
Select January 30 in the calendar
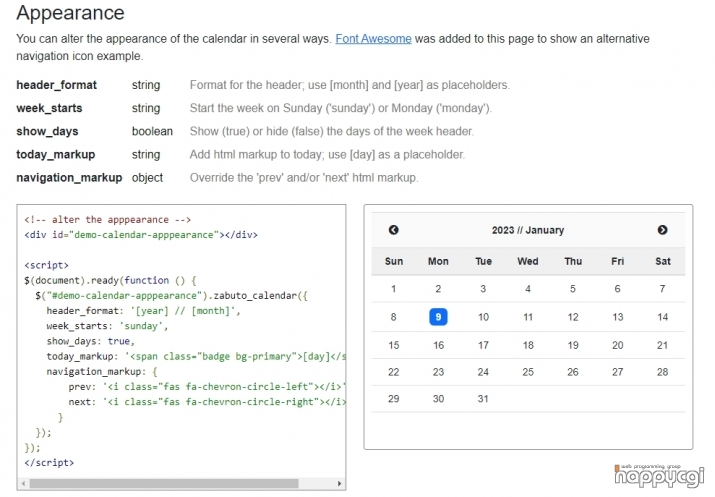438,399
